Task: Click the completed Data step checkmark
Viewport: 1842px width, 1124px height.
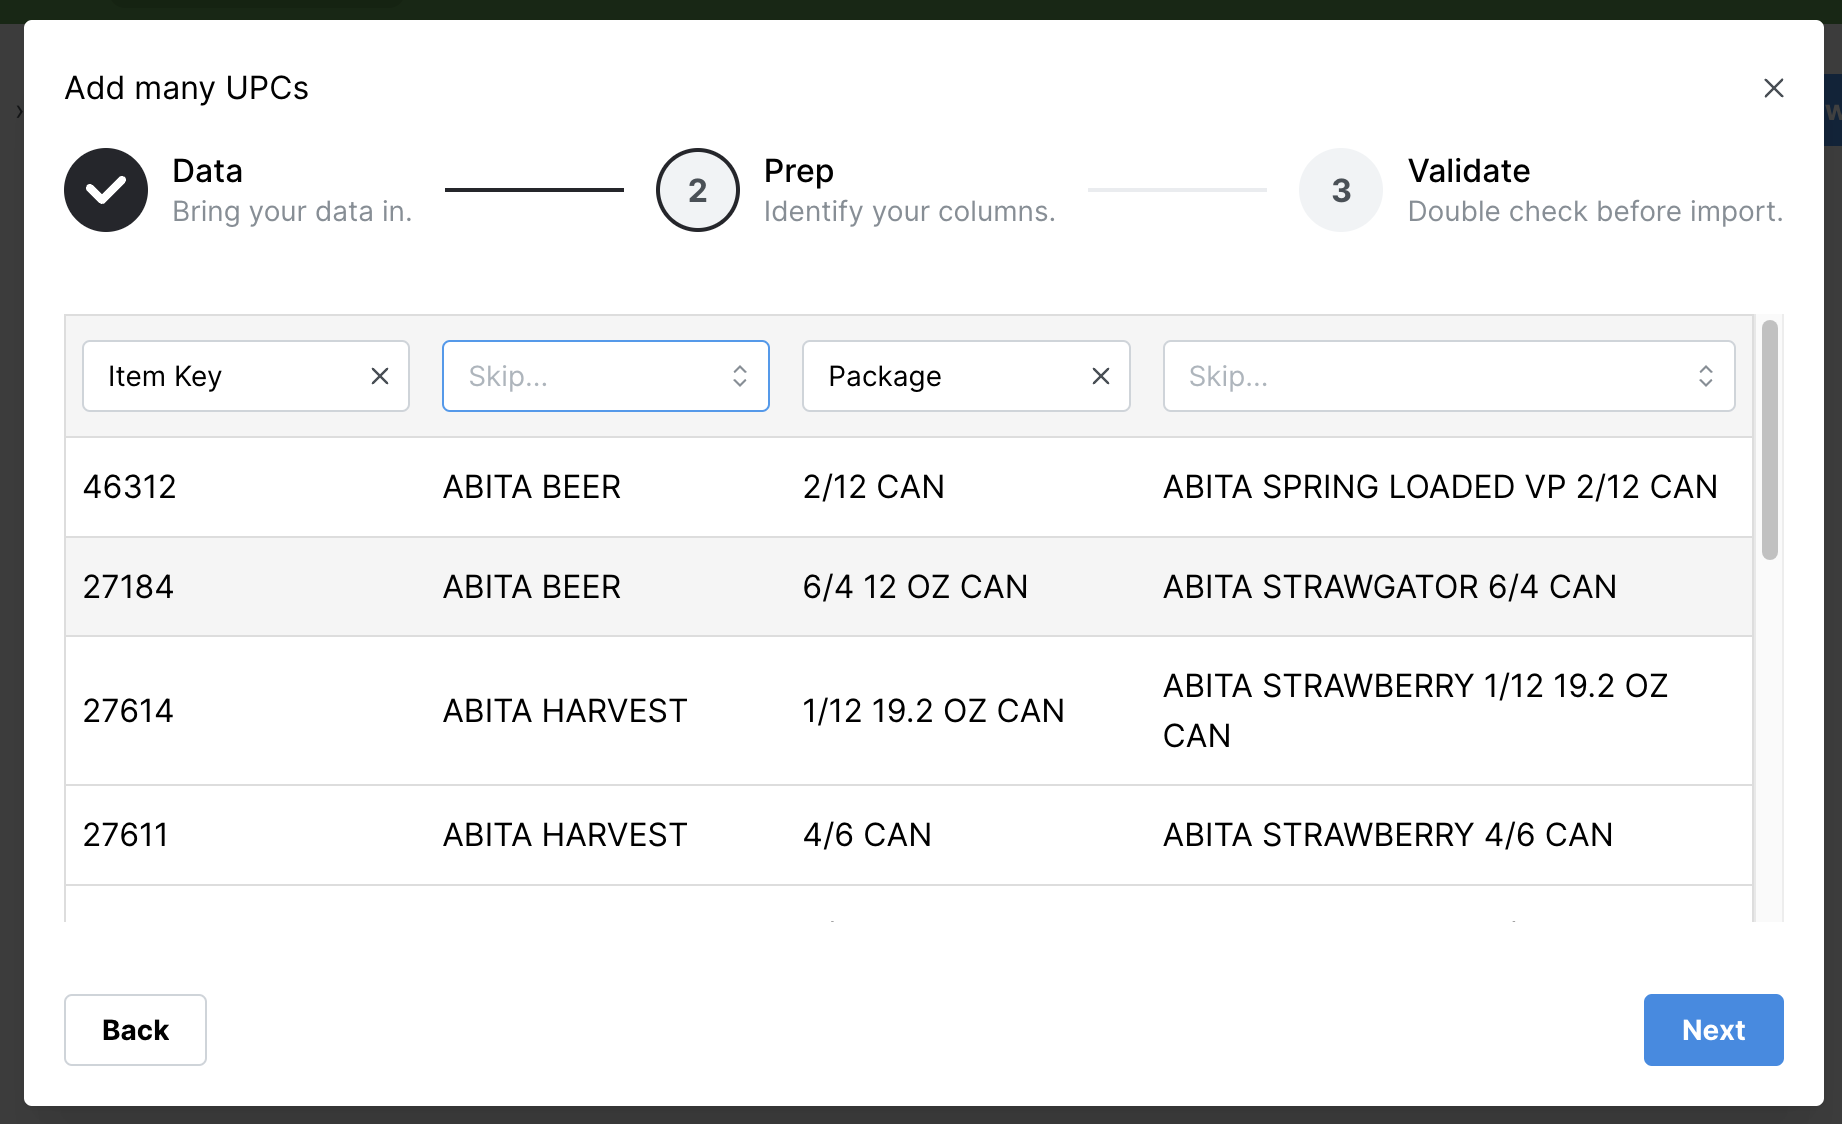Action: pyautogui.click(x=106, y=190)
